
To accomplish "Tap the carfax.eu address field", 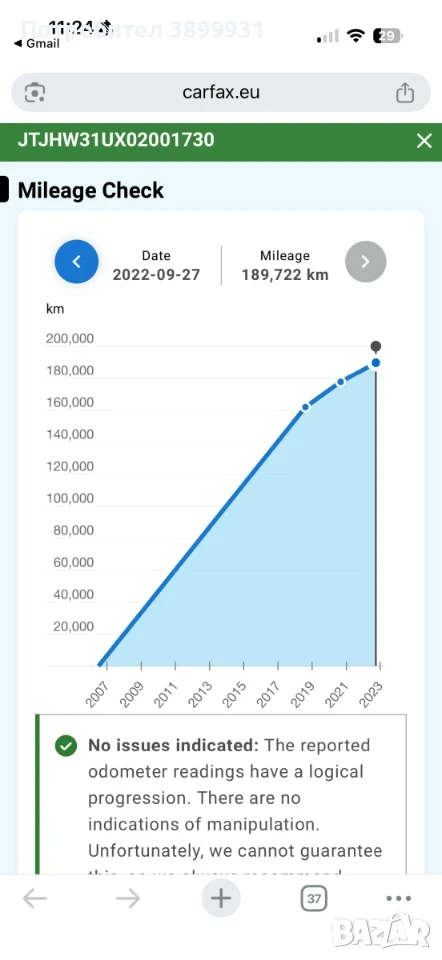I will coord(221,92).
